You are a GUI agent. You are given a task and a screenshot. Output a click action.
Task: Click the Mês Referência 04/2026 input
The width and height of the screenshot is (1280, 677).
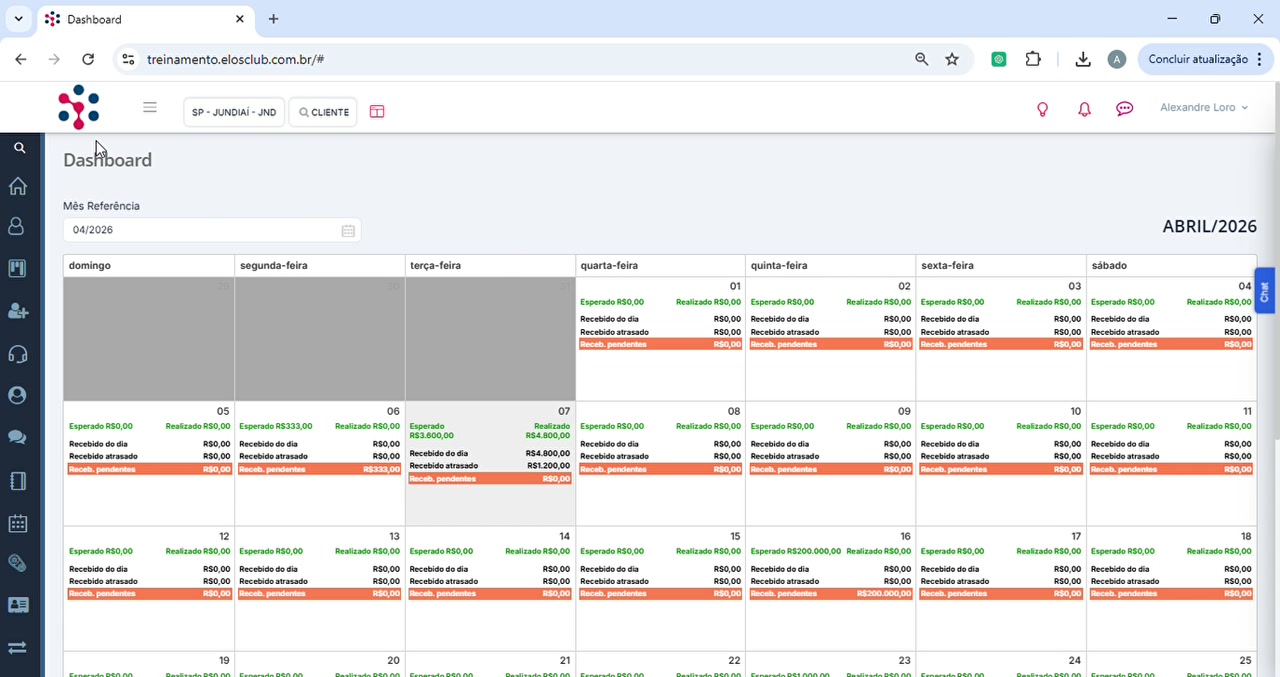coord(212,230)
